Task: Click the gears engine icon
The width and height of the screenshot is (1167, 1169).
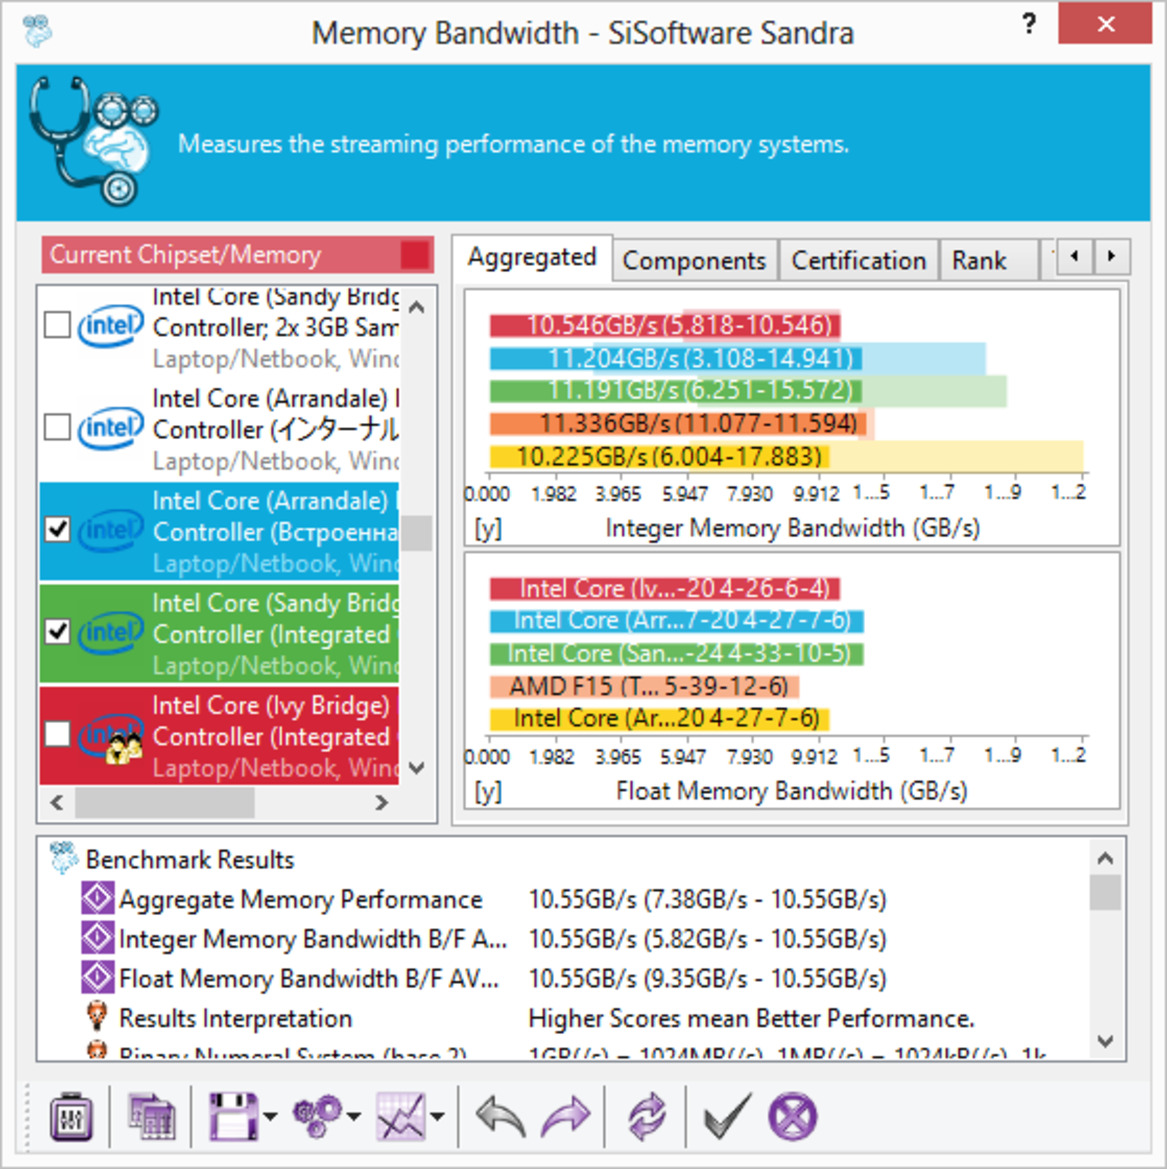Action: (x=318, y=1116)
